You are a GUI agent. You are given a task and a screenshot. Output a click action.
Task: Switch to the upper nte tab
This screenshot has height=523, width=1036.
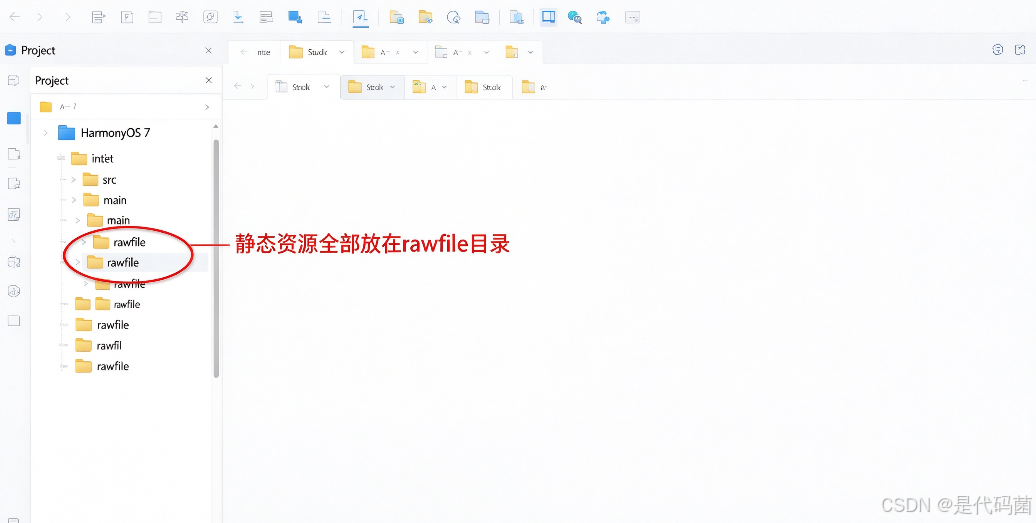[x=264, y=52]
